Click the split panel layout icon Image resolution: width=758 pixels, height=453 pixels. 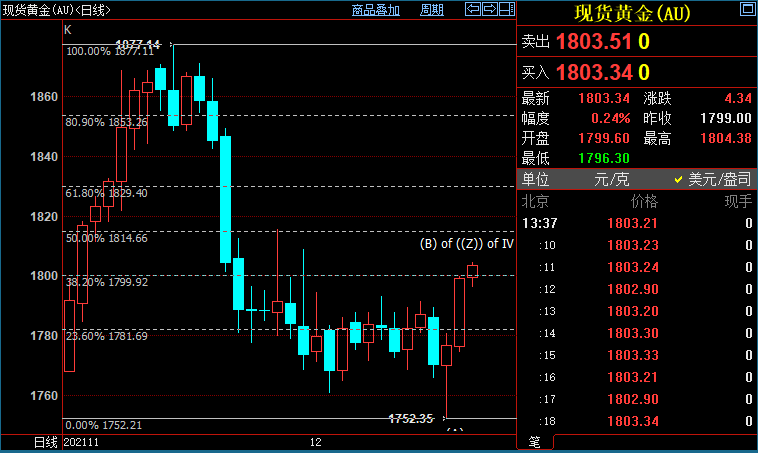[x=504, y=10]
